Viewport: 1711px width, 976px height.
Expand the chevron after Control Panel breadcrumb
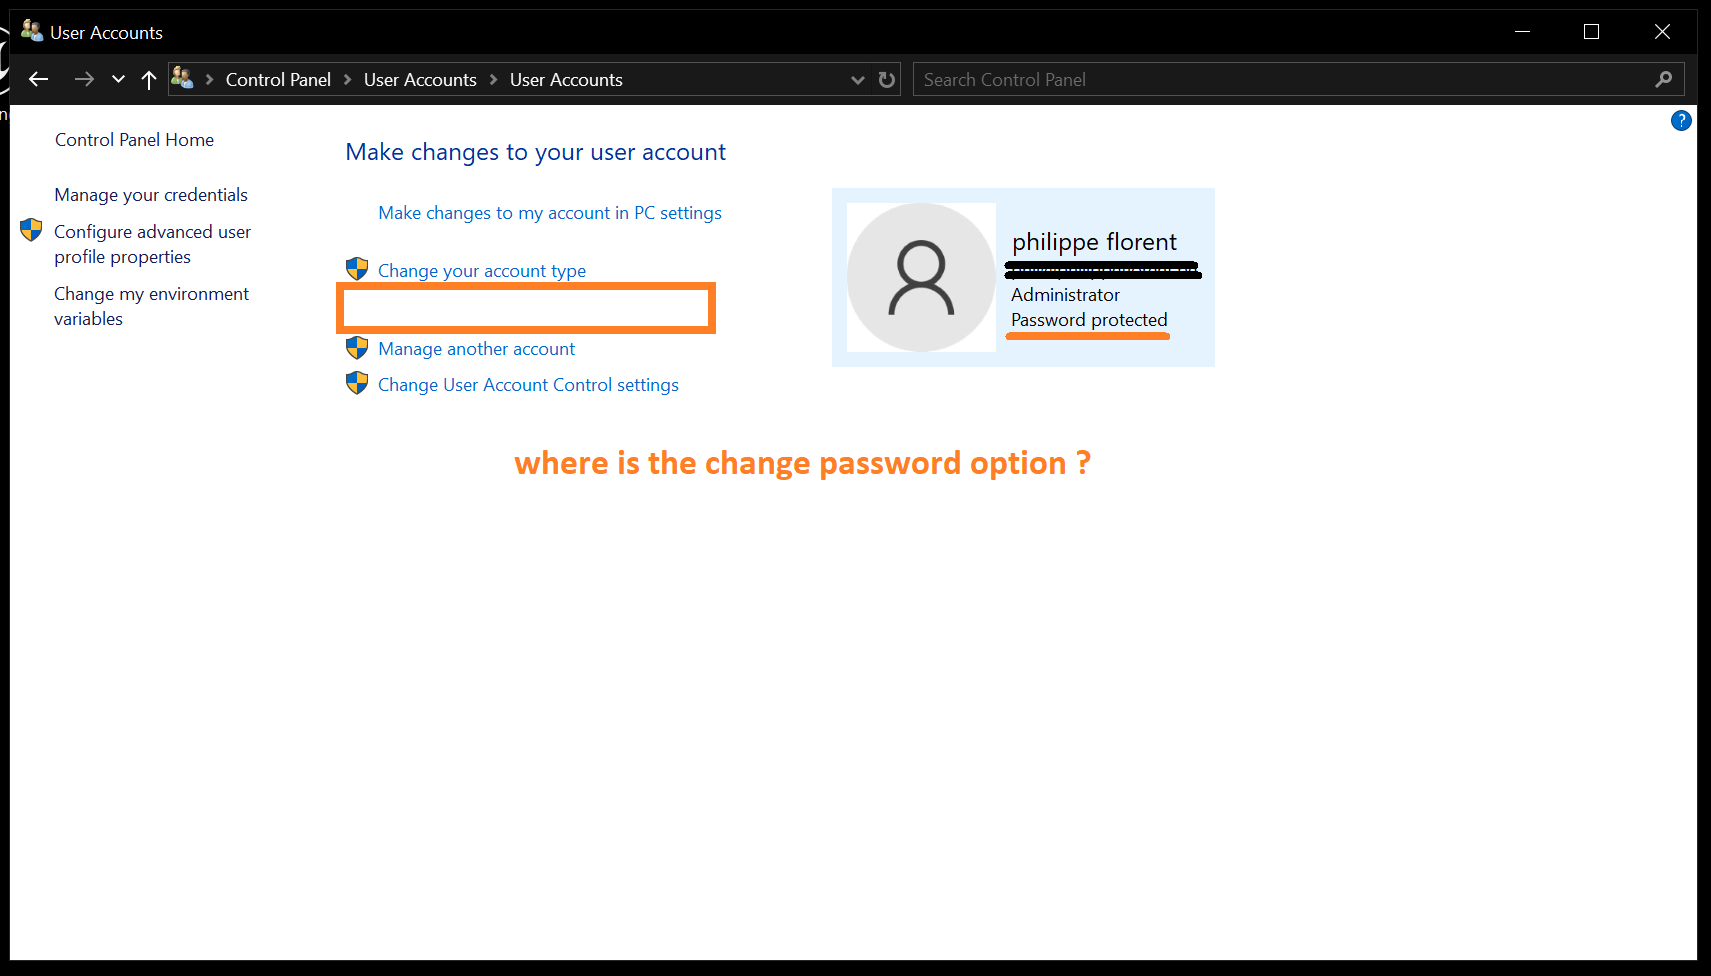click(348, 80)
